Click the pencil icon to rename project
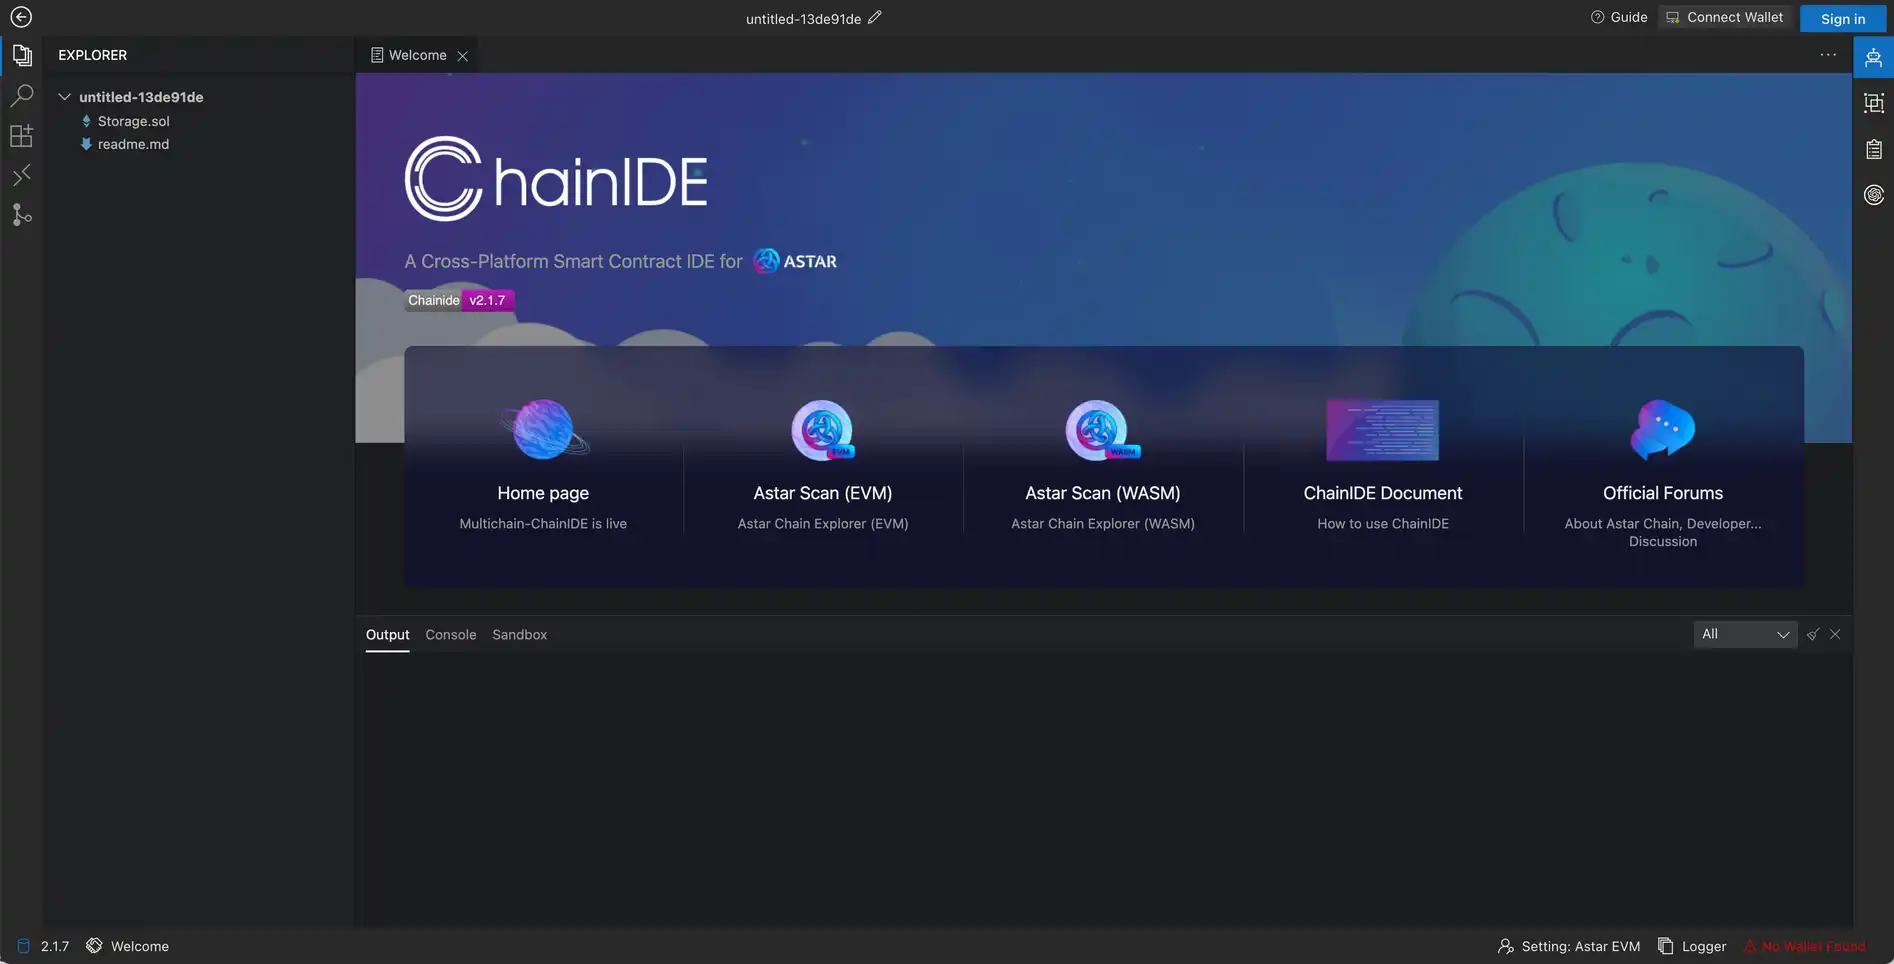The image size is (1894, 964). 875,18
